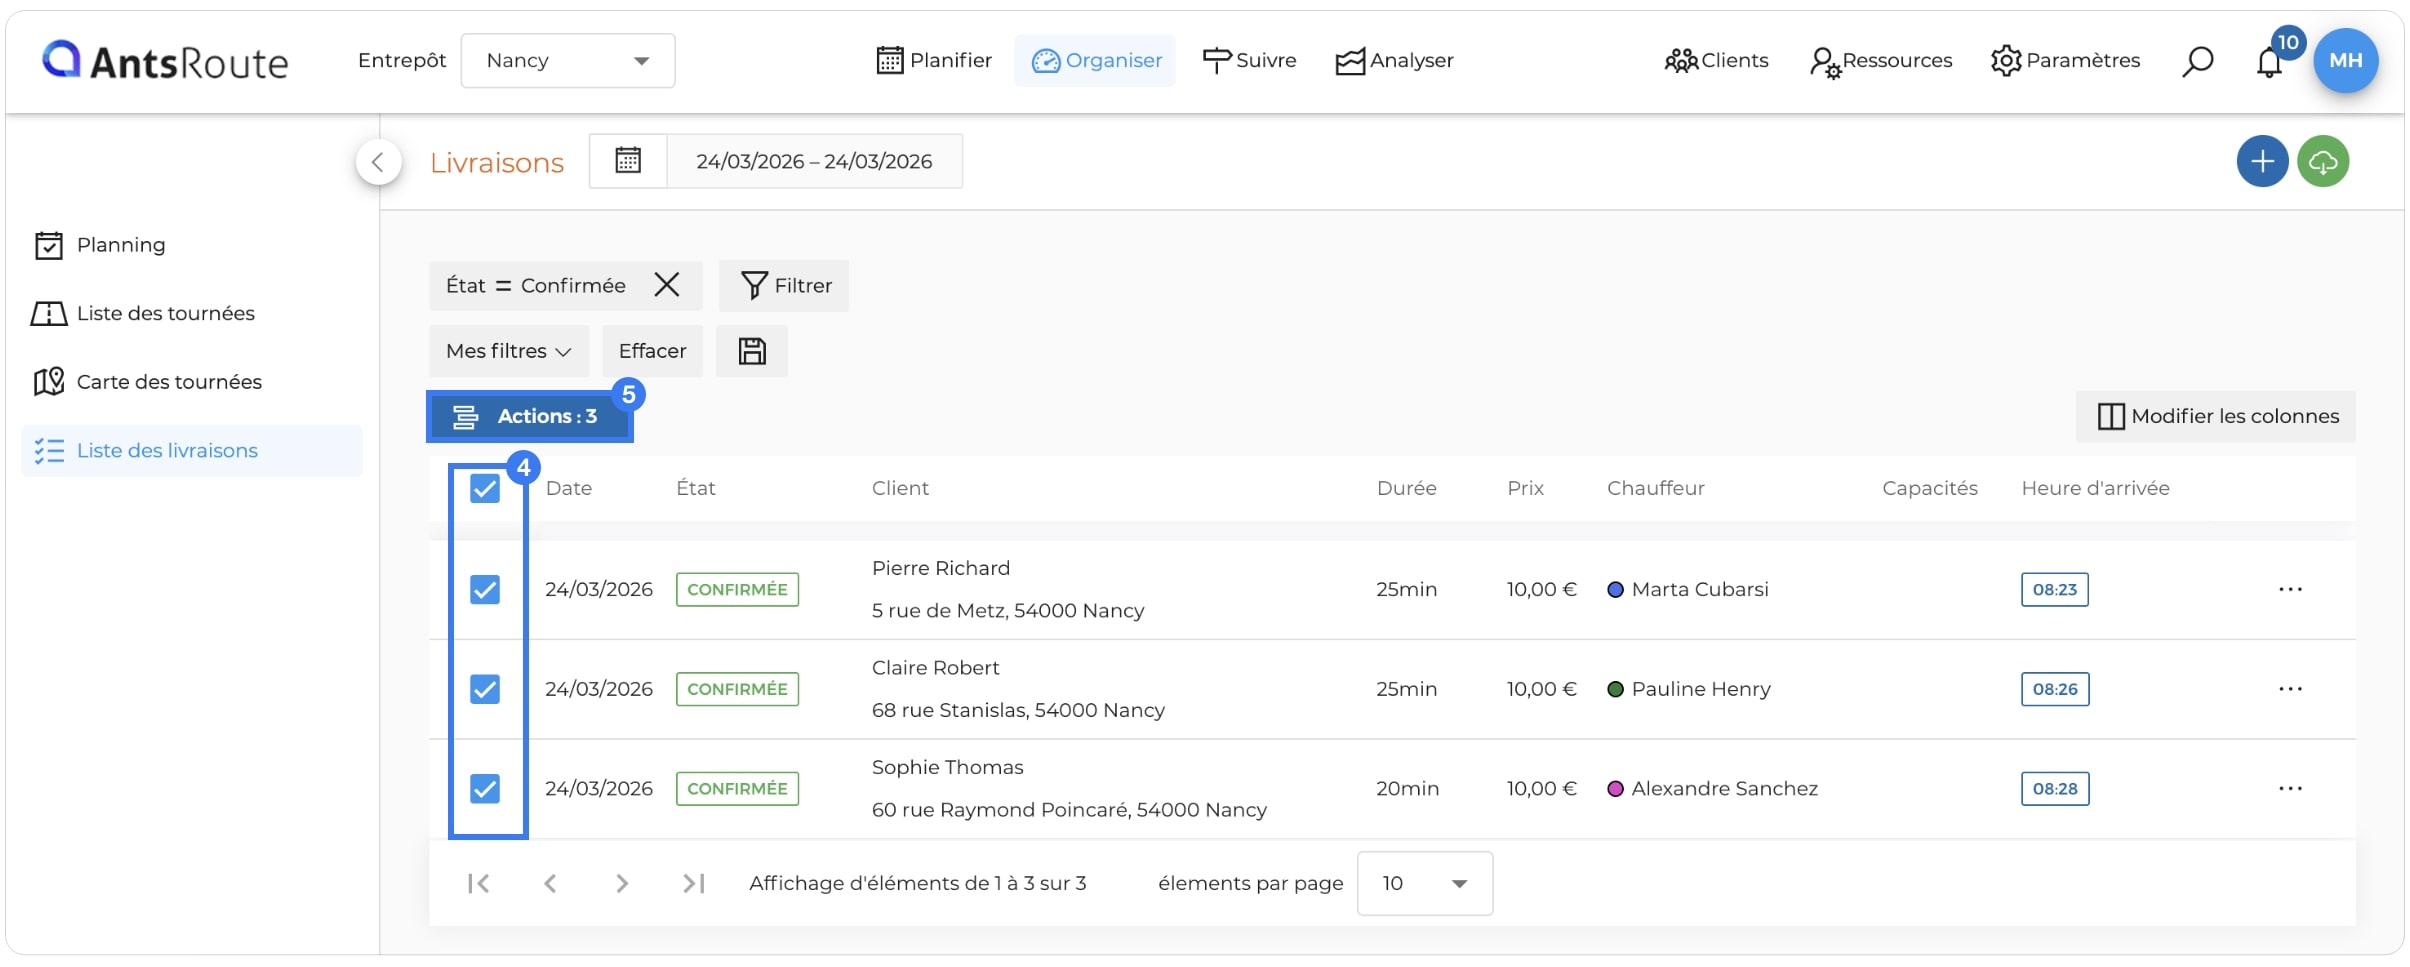This screenshot has height=967, width=2410.
Task: Click the Capacités column header
Action: (x=1929, y=489)
